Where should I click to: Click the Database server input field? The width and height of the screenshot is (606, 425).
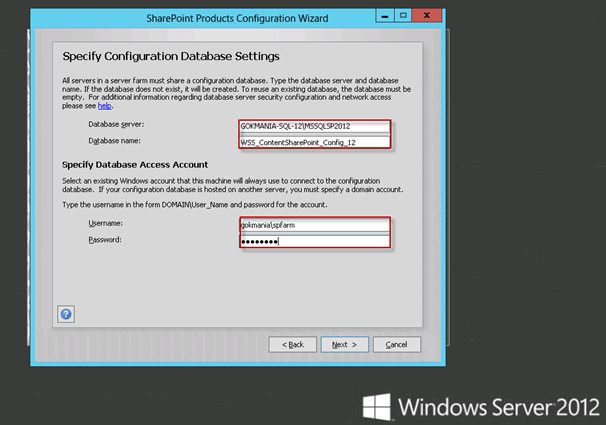(x=315, y=126)
